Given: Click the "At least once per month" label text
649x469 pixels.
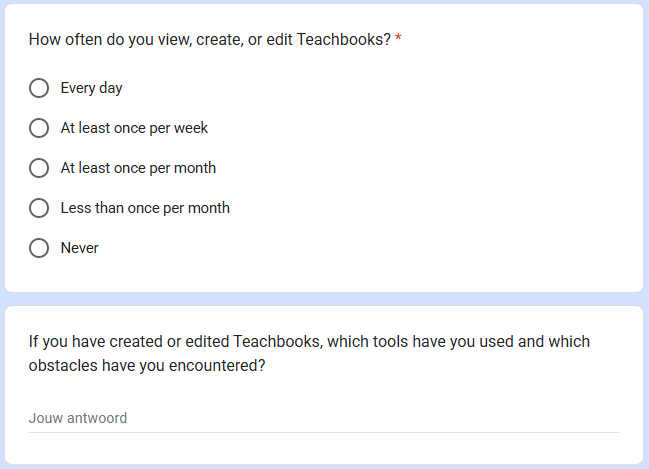Looking at the screenshot, I should [x=138, y=168].
